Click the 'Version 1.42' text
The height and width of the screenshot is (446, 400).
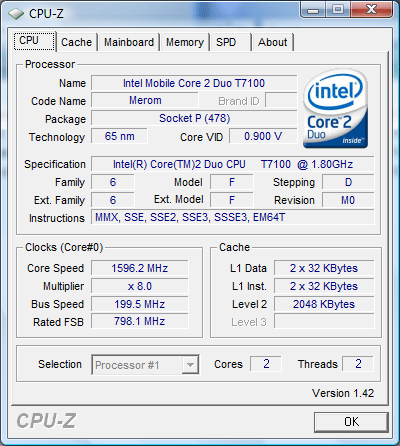pos(343,393)
